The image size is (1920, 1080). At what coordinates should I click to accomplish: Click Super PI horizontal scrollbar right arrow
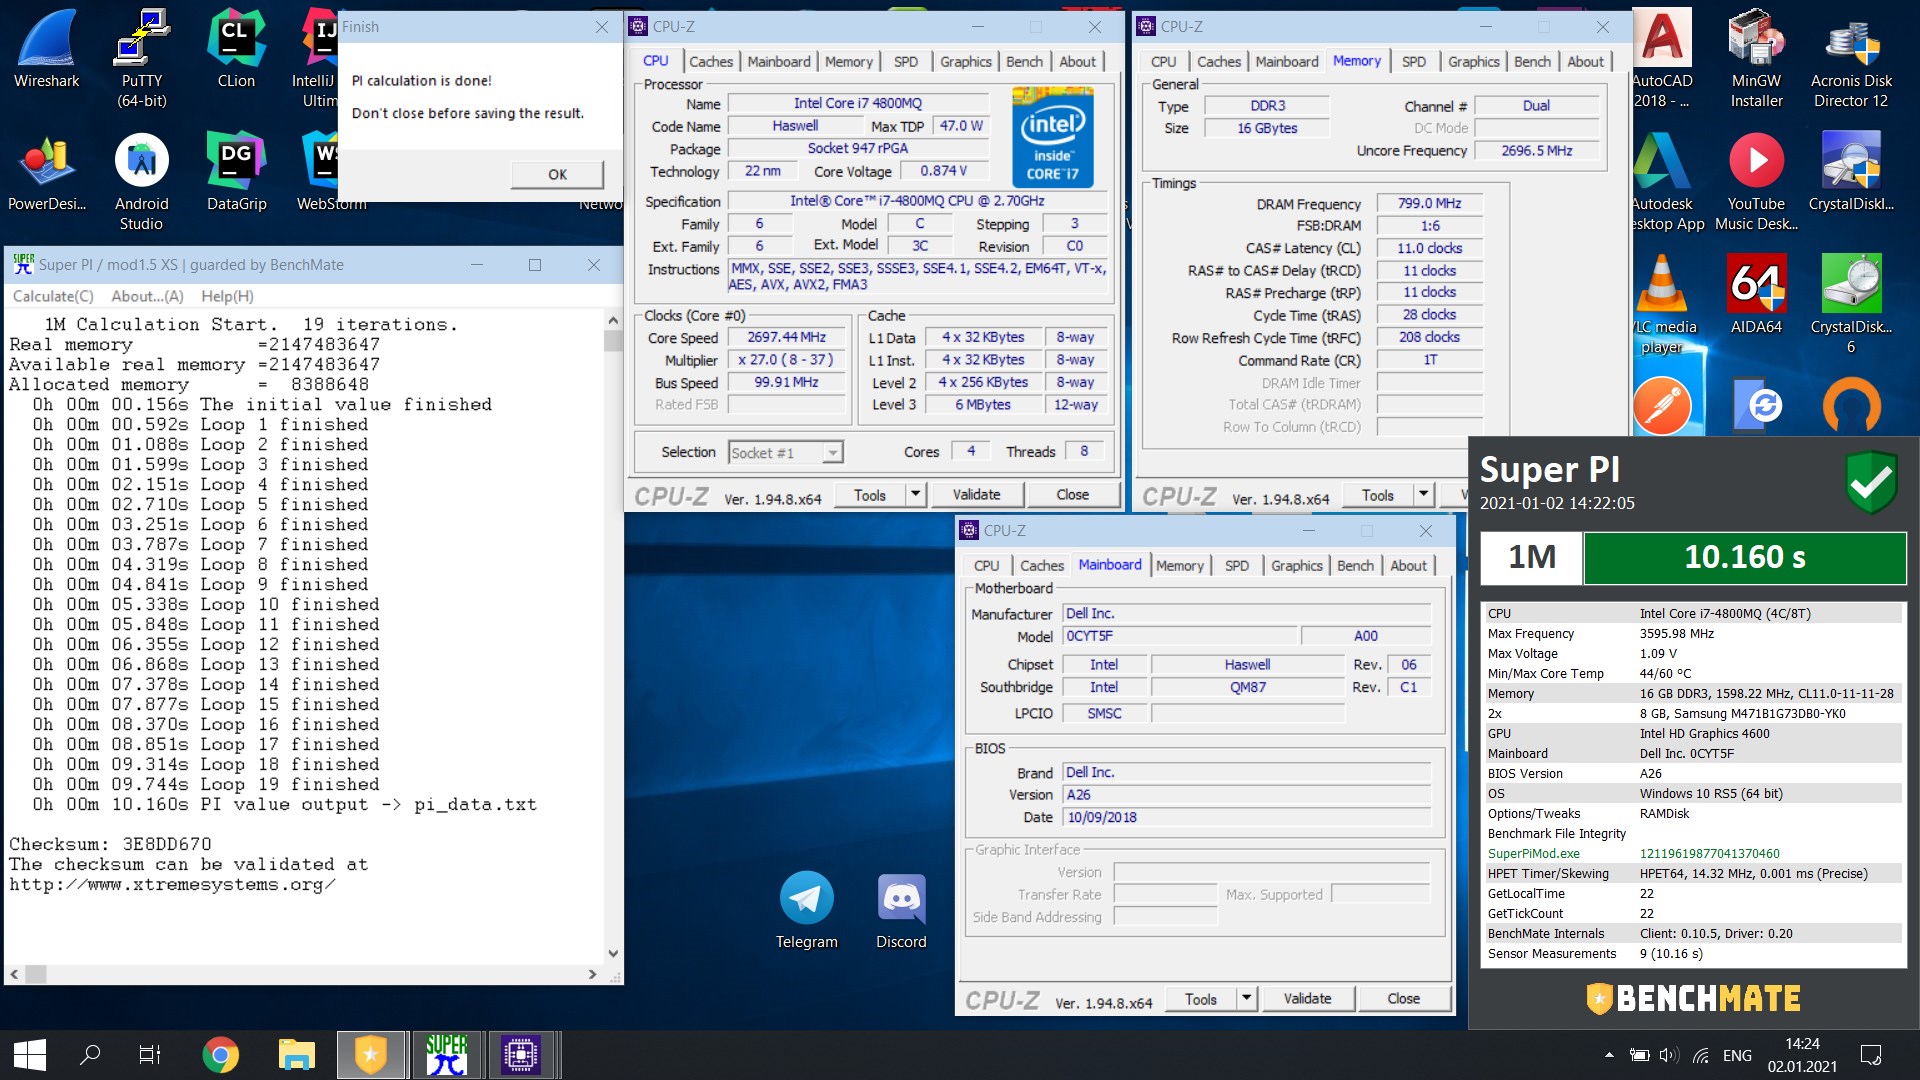(592, 974)
